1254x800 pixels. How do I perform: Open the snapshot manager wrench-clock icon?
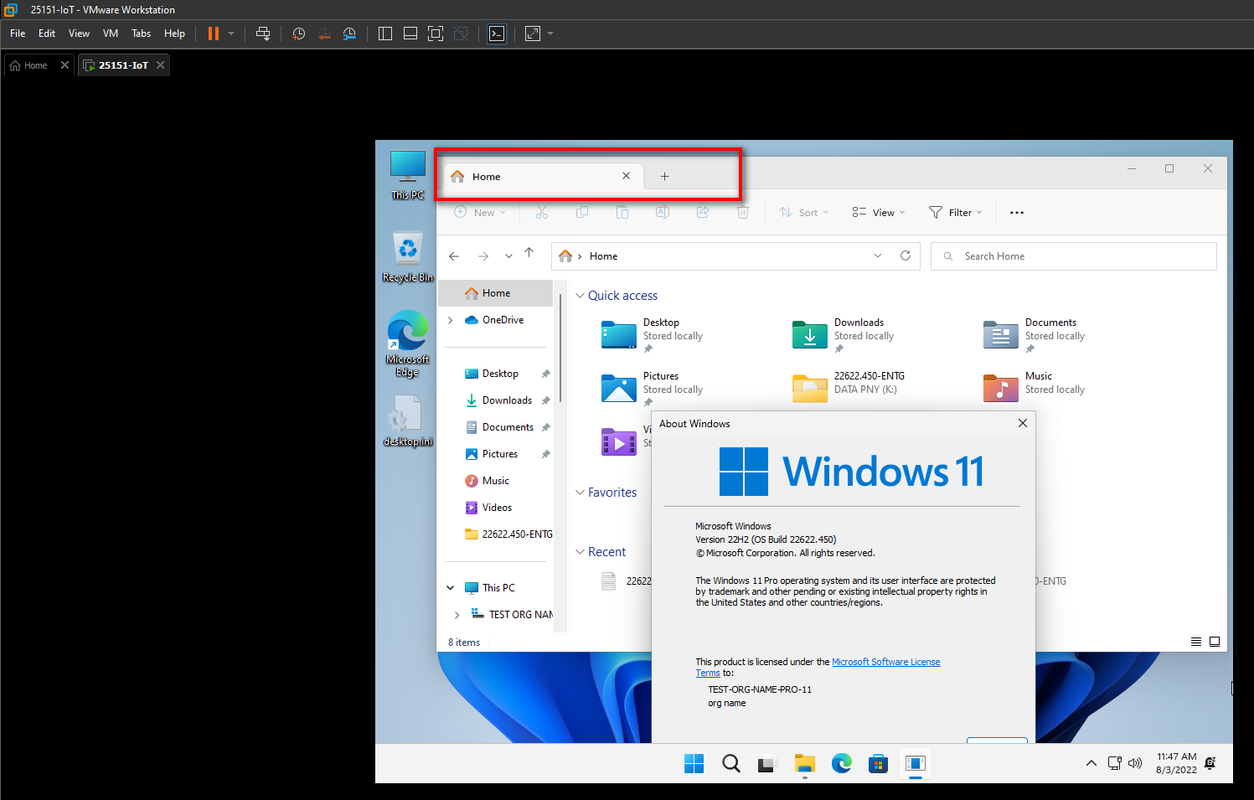[x=349, y=33]
